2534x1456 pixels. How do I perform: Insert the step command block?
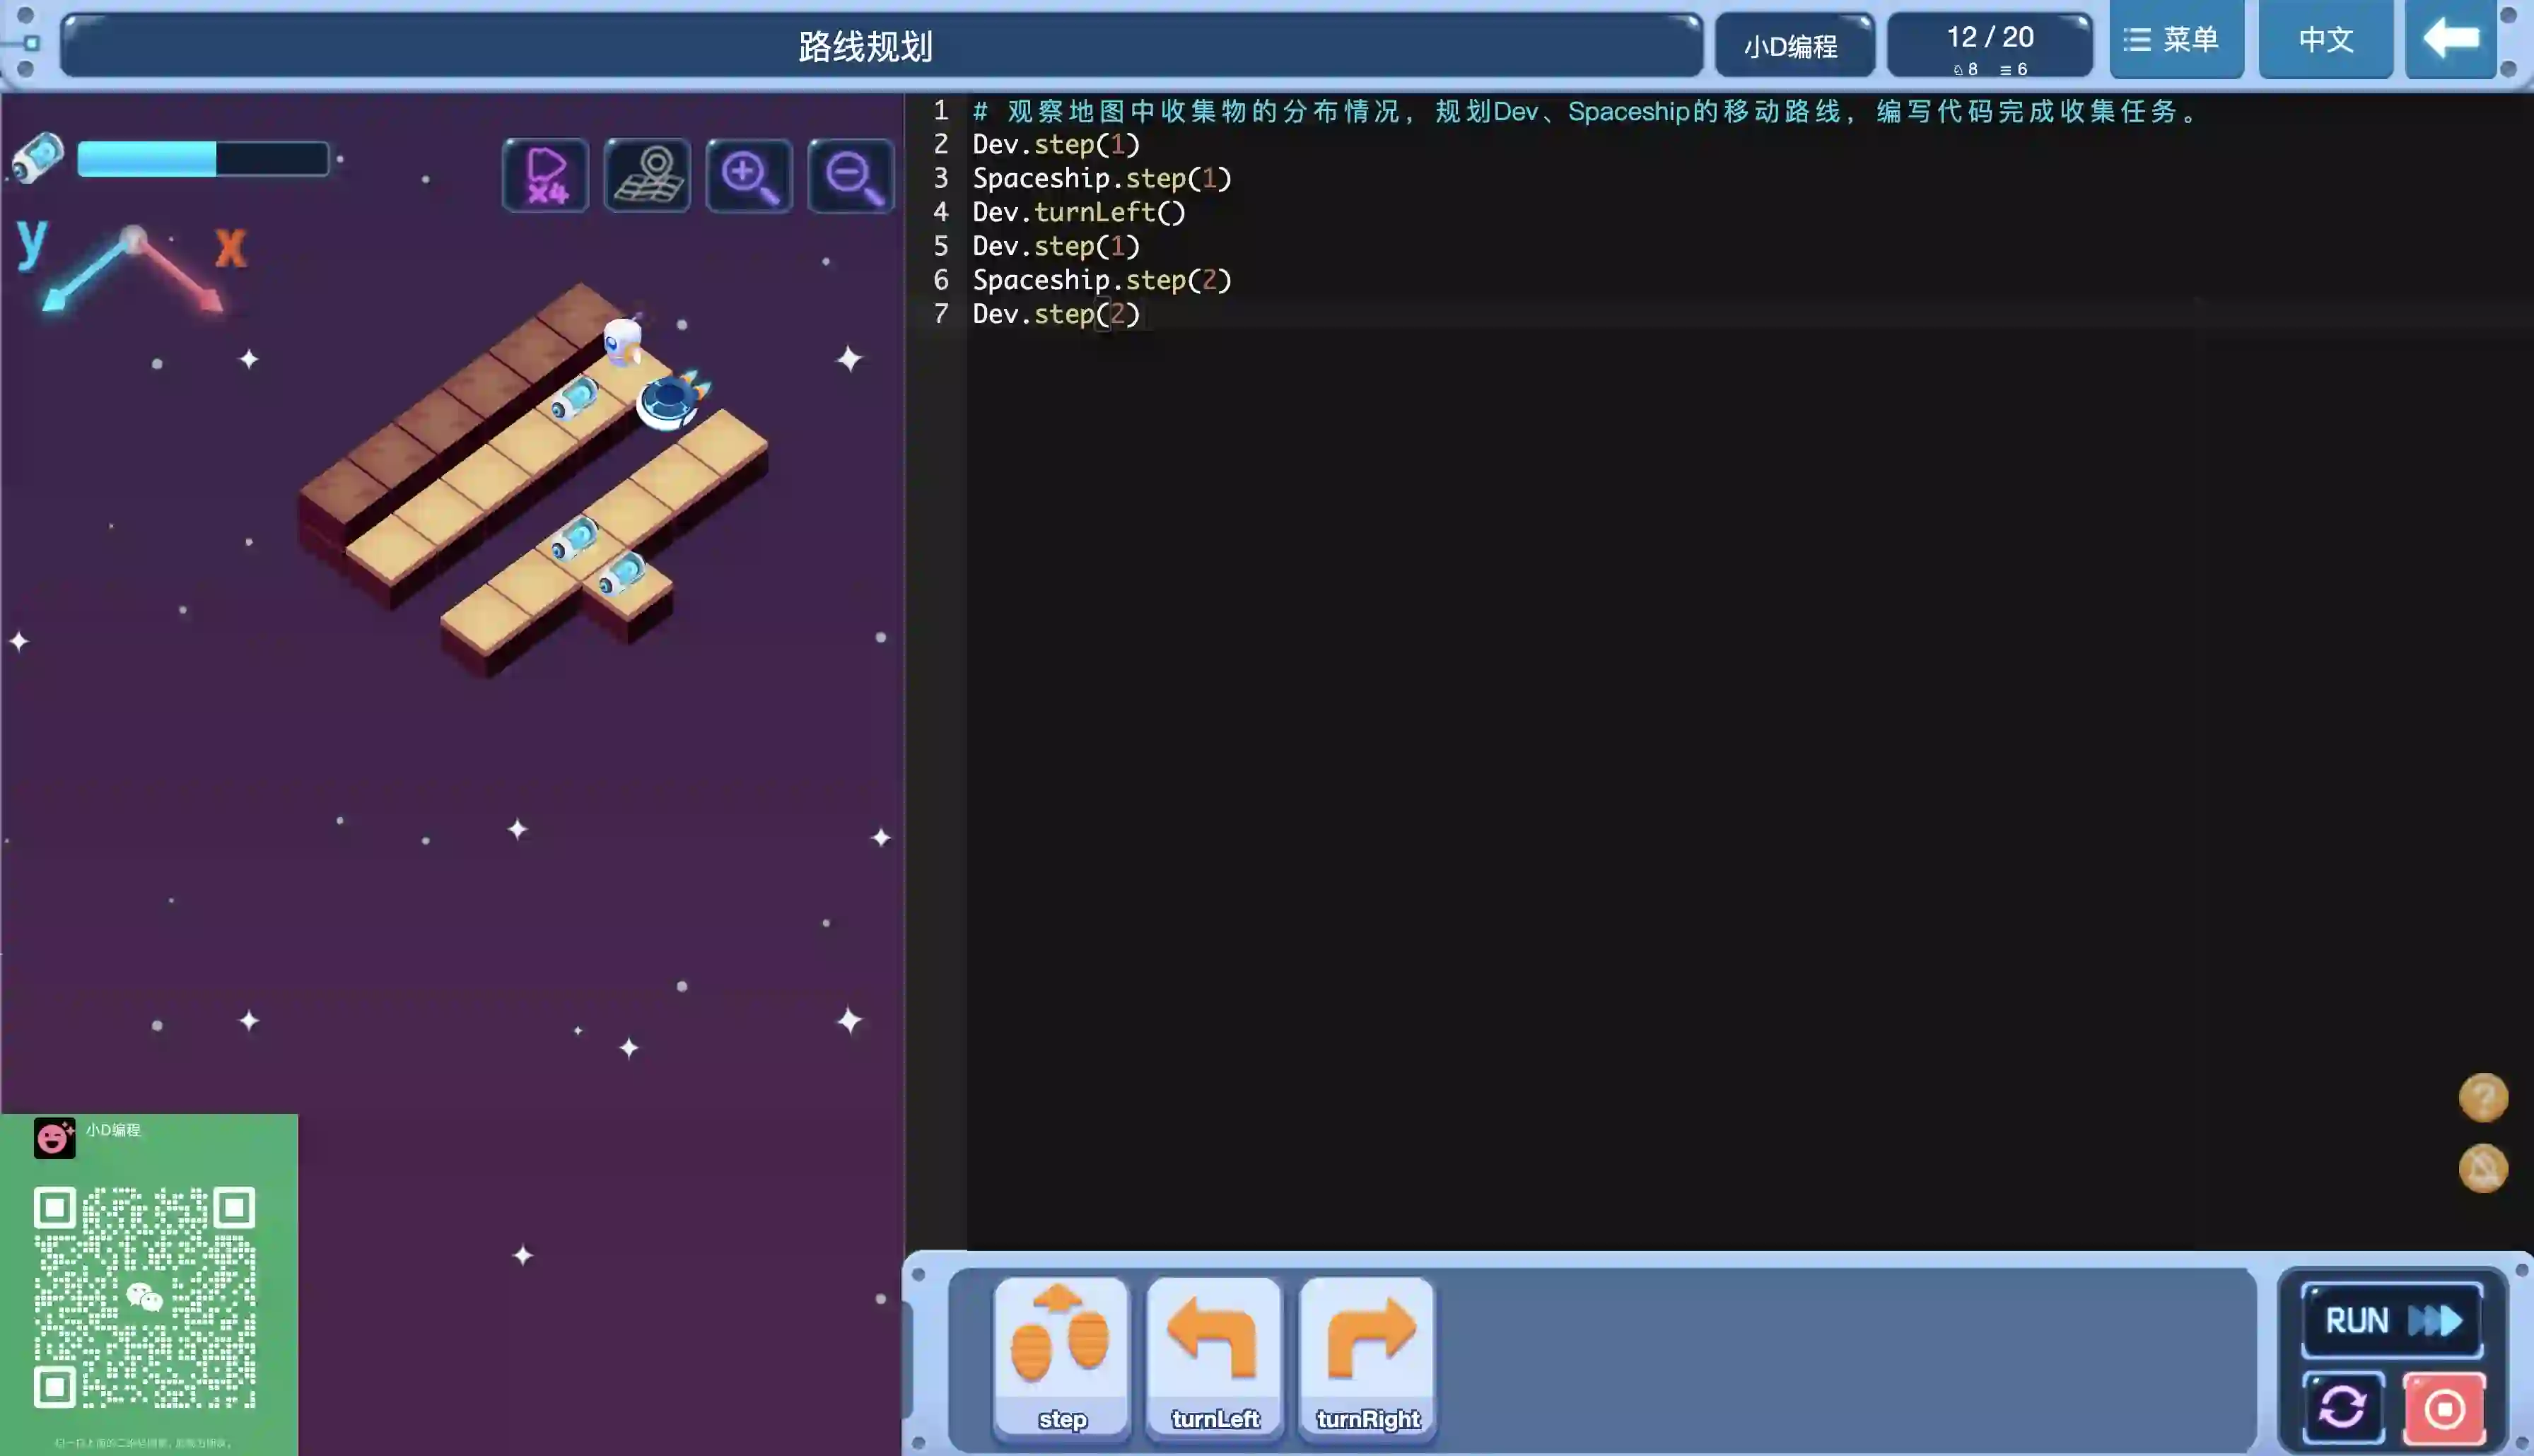coord(1061,1358)
